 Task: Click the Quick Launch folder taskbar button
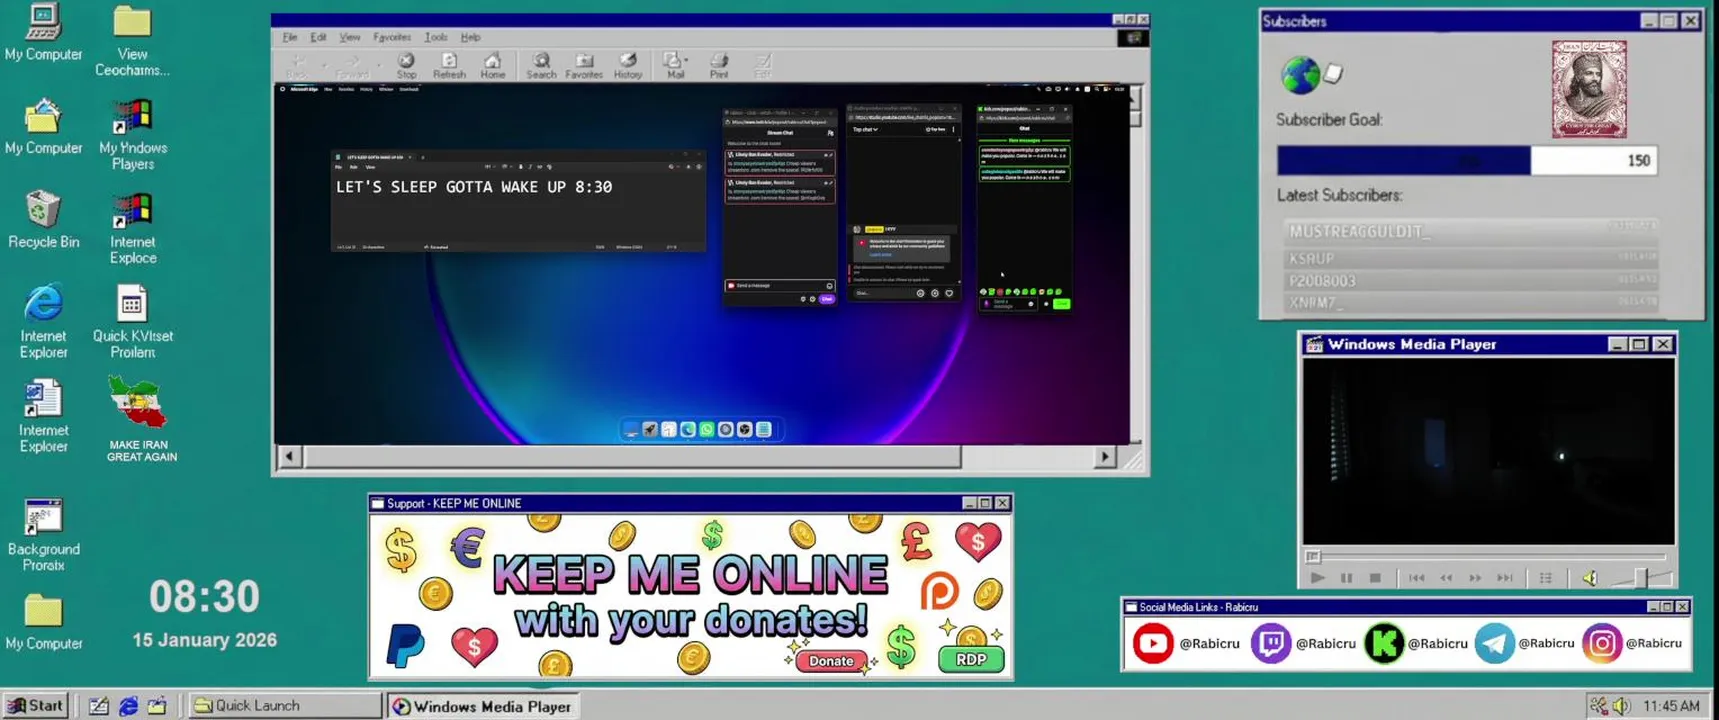tap(285, 705)
